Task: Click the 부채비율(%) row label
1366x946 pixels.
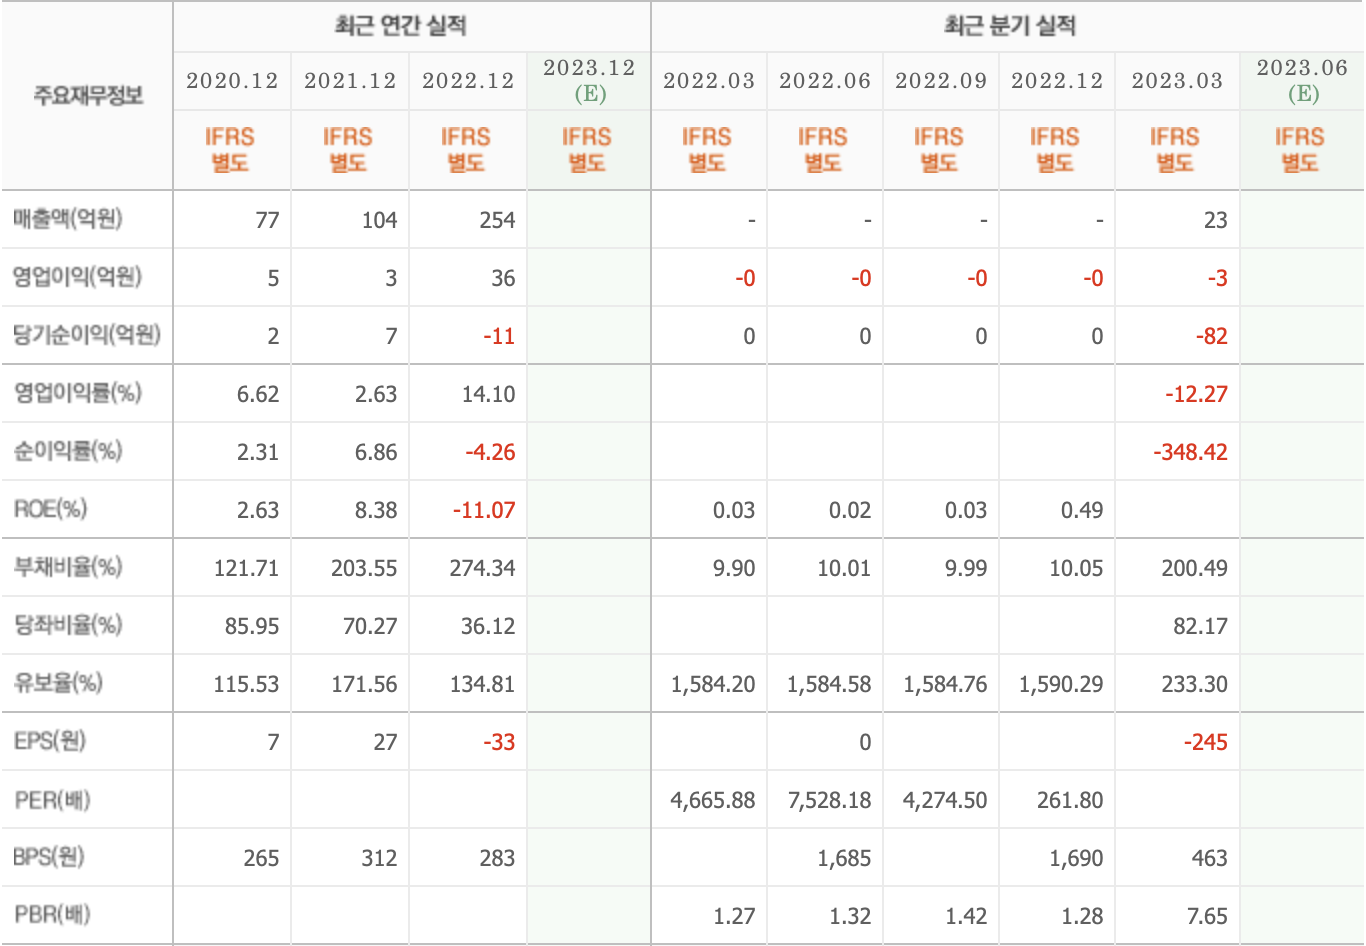Action: [67, 567]
